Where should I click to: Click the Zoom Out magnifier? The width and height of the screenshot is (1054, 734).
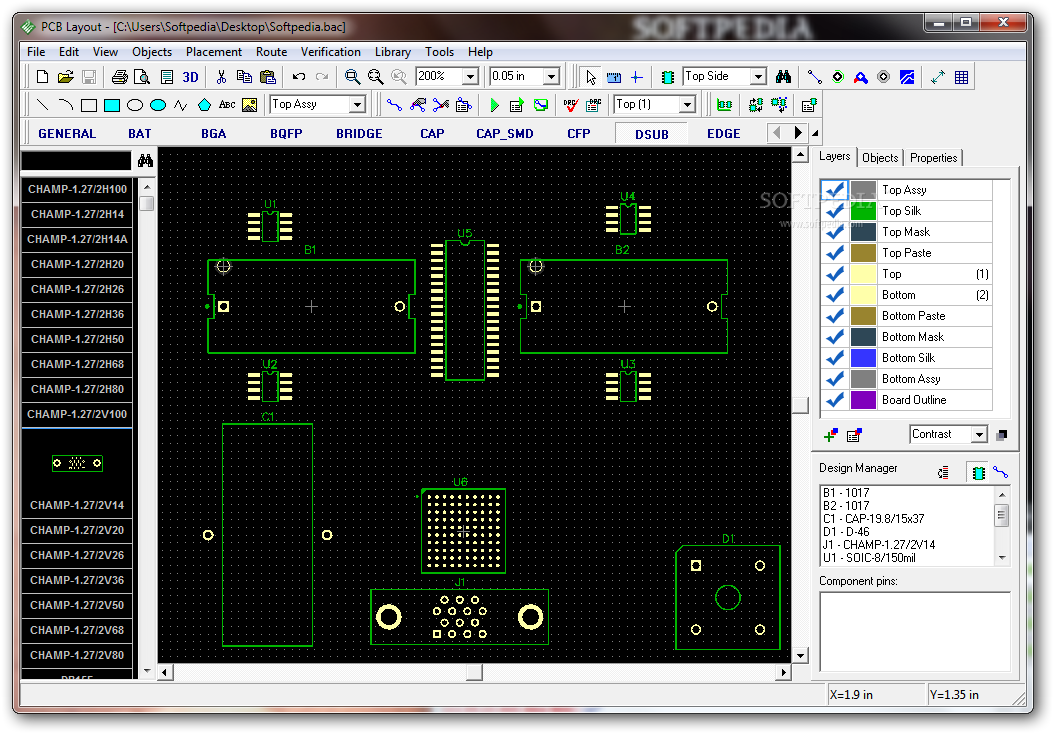(x=375, y=77)
